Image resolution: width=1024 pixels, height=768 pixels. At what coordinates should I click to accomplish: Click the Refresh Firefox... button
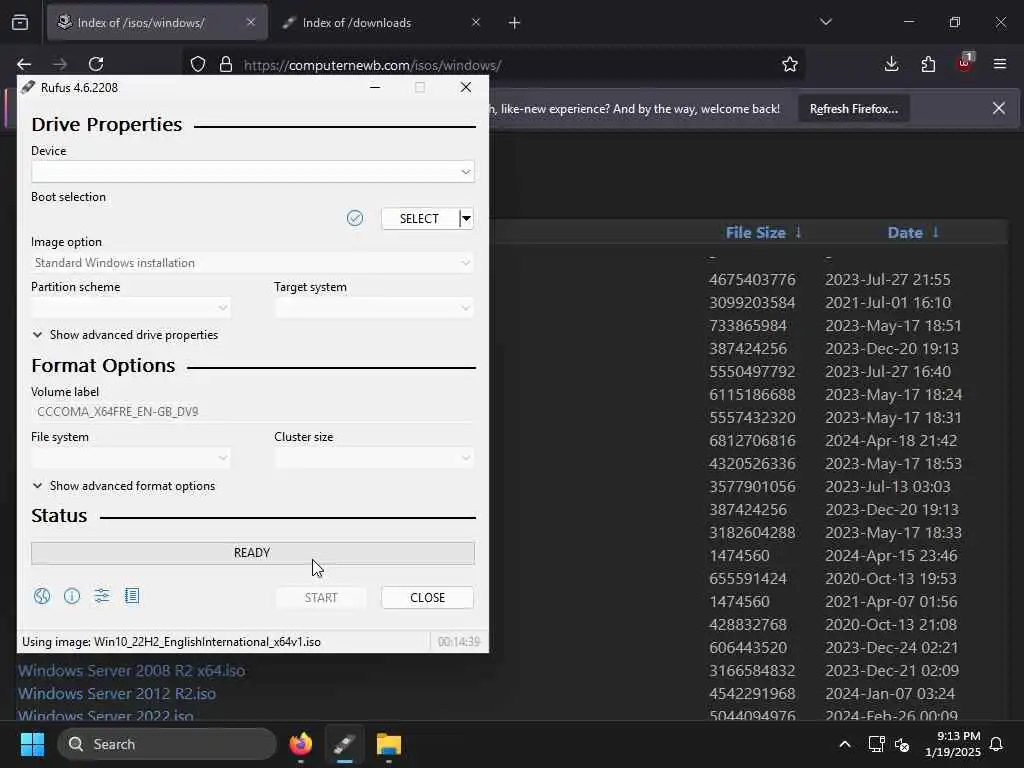click(x=854, y=109)
